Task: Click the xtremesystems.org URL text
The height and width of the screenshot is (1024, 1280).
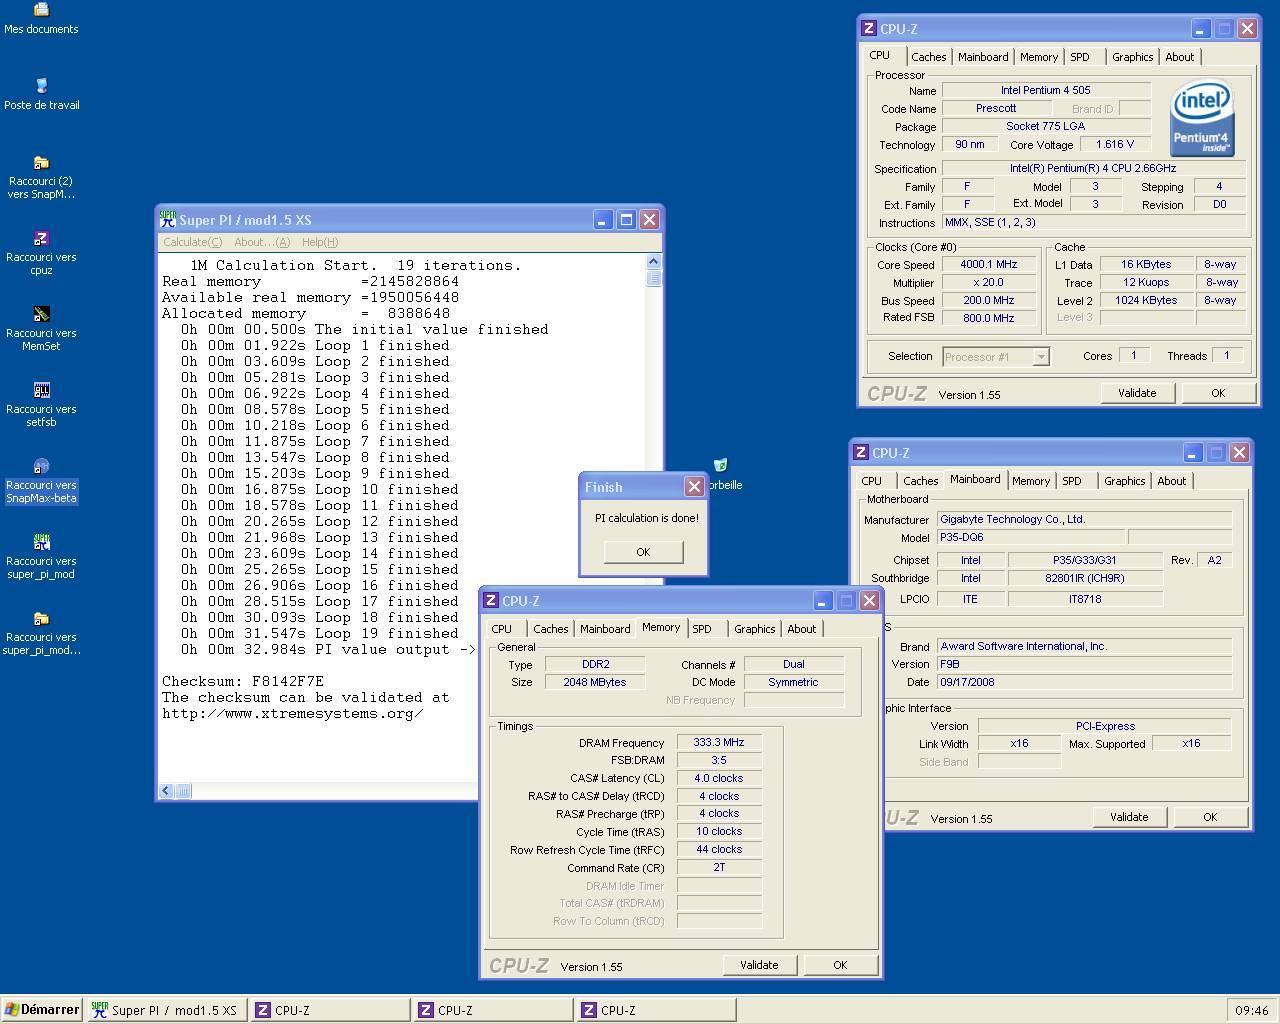Action: tap(292, 713)
